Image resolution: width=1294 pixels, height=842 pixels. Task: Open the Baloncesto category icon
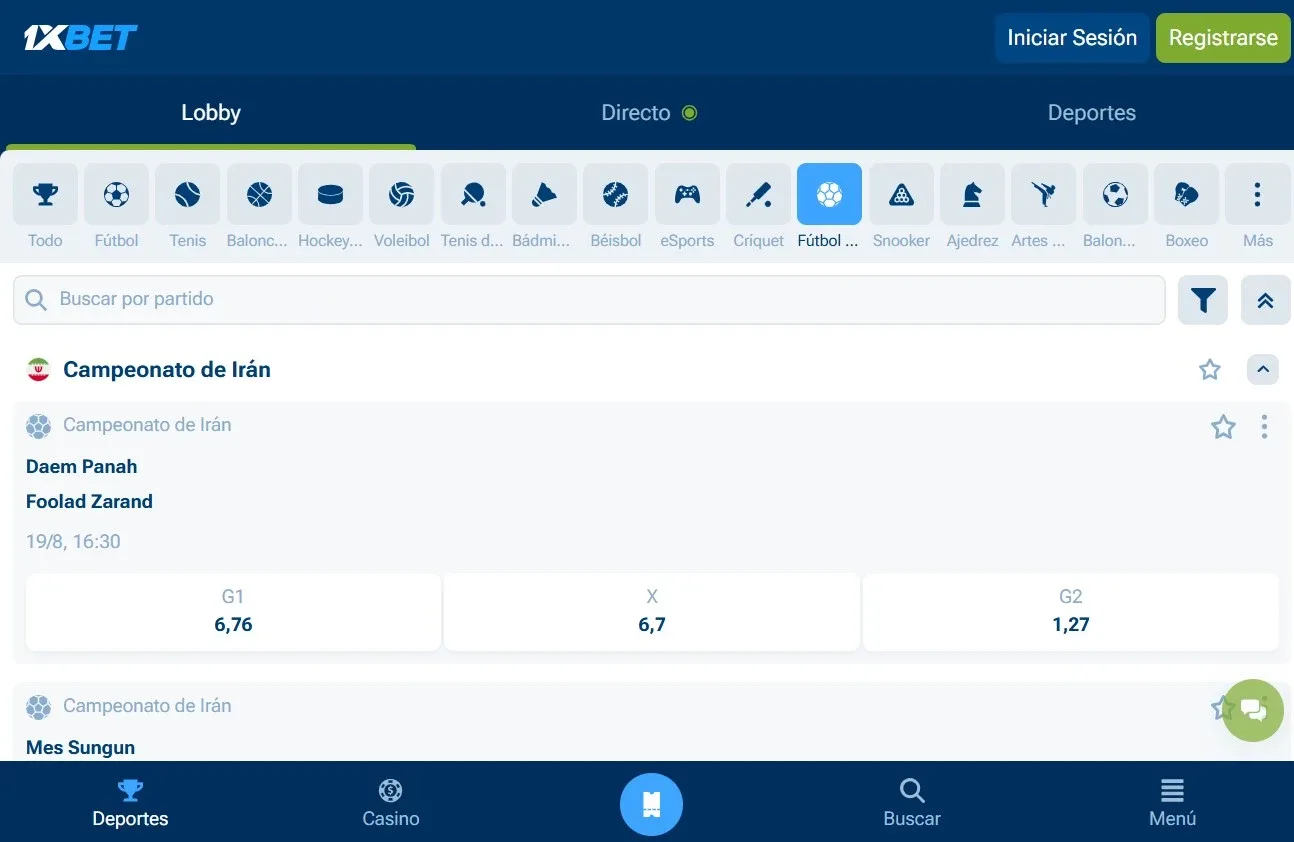pos(259,194)
